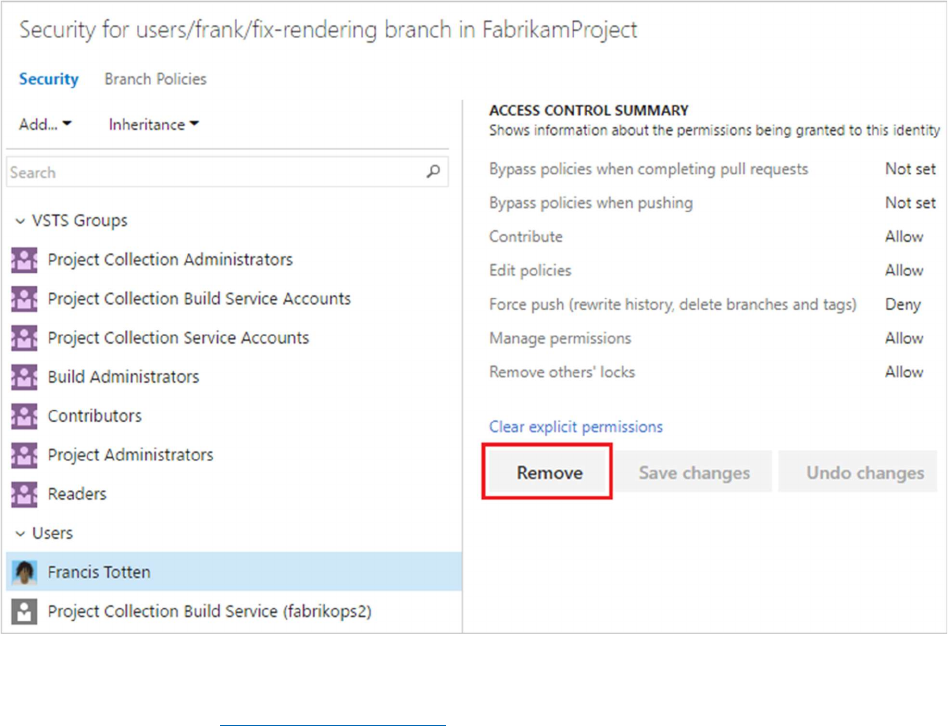Click Francis Totten's avatar picture

pyautogui.click(x=24, y=573)
